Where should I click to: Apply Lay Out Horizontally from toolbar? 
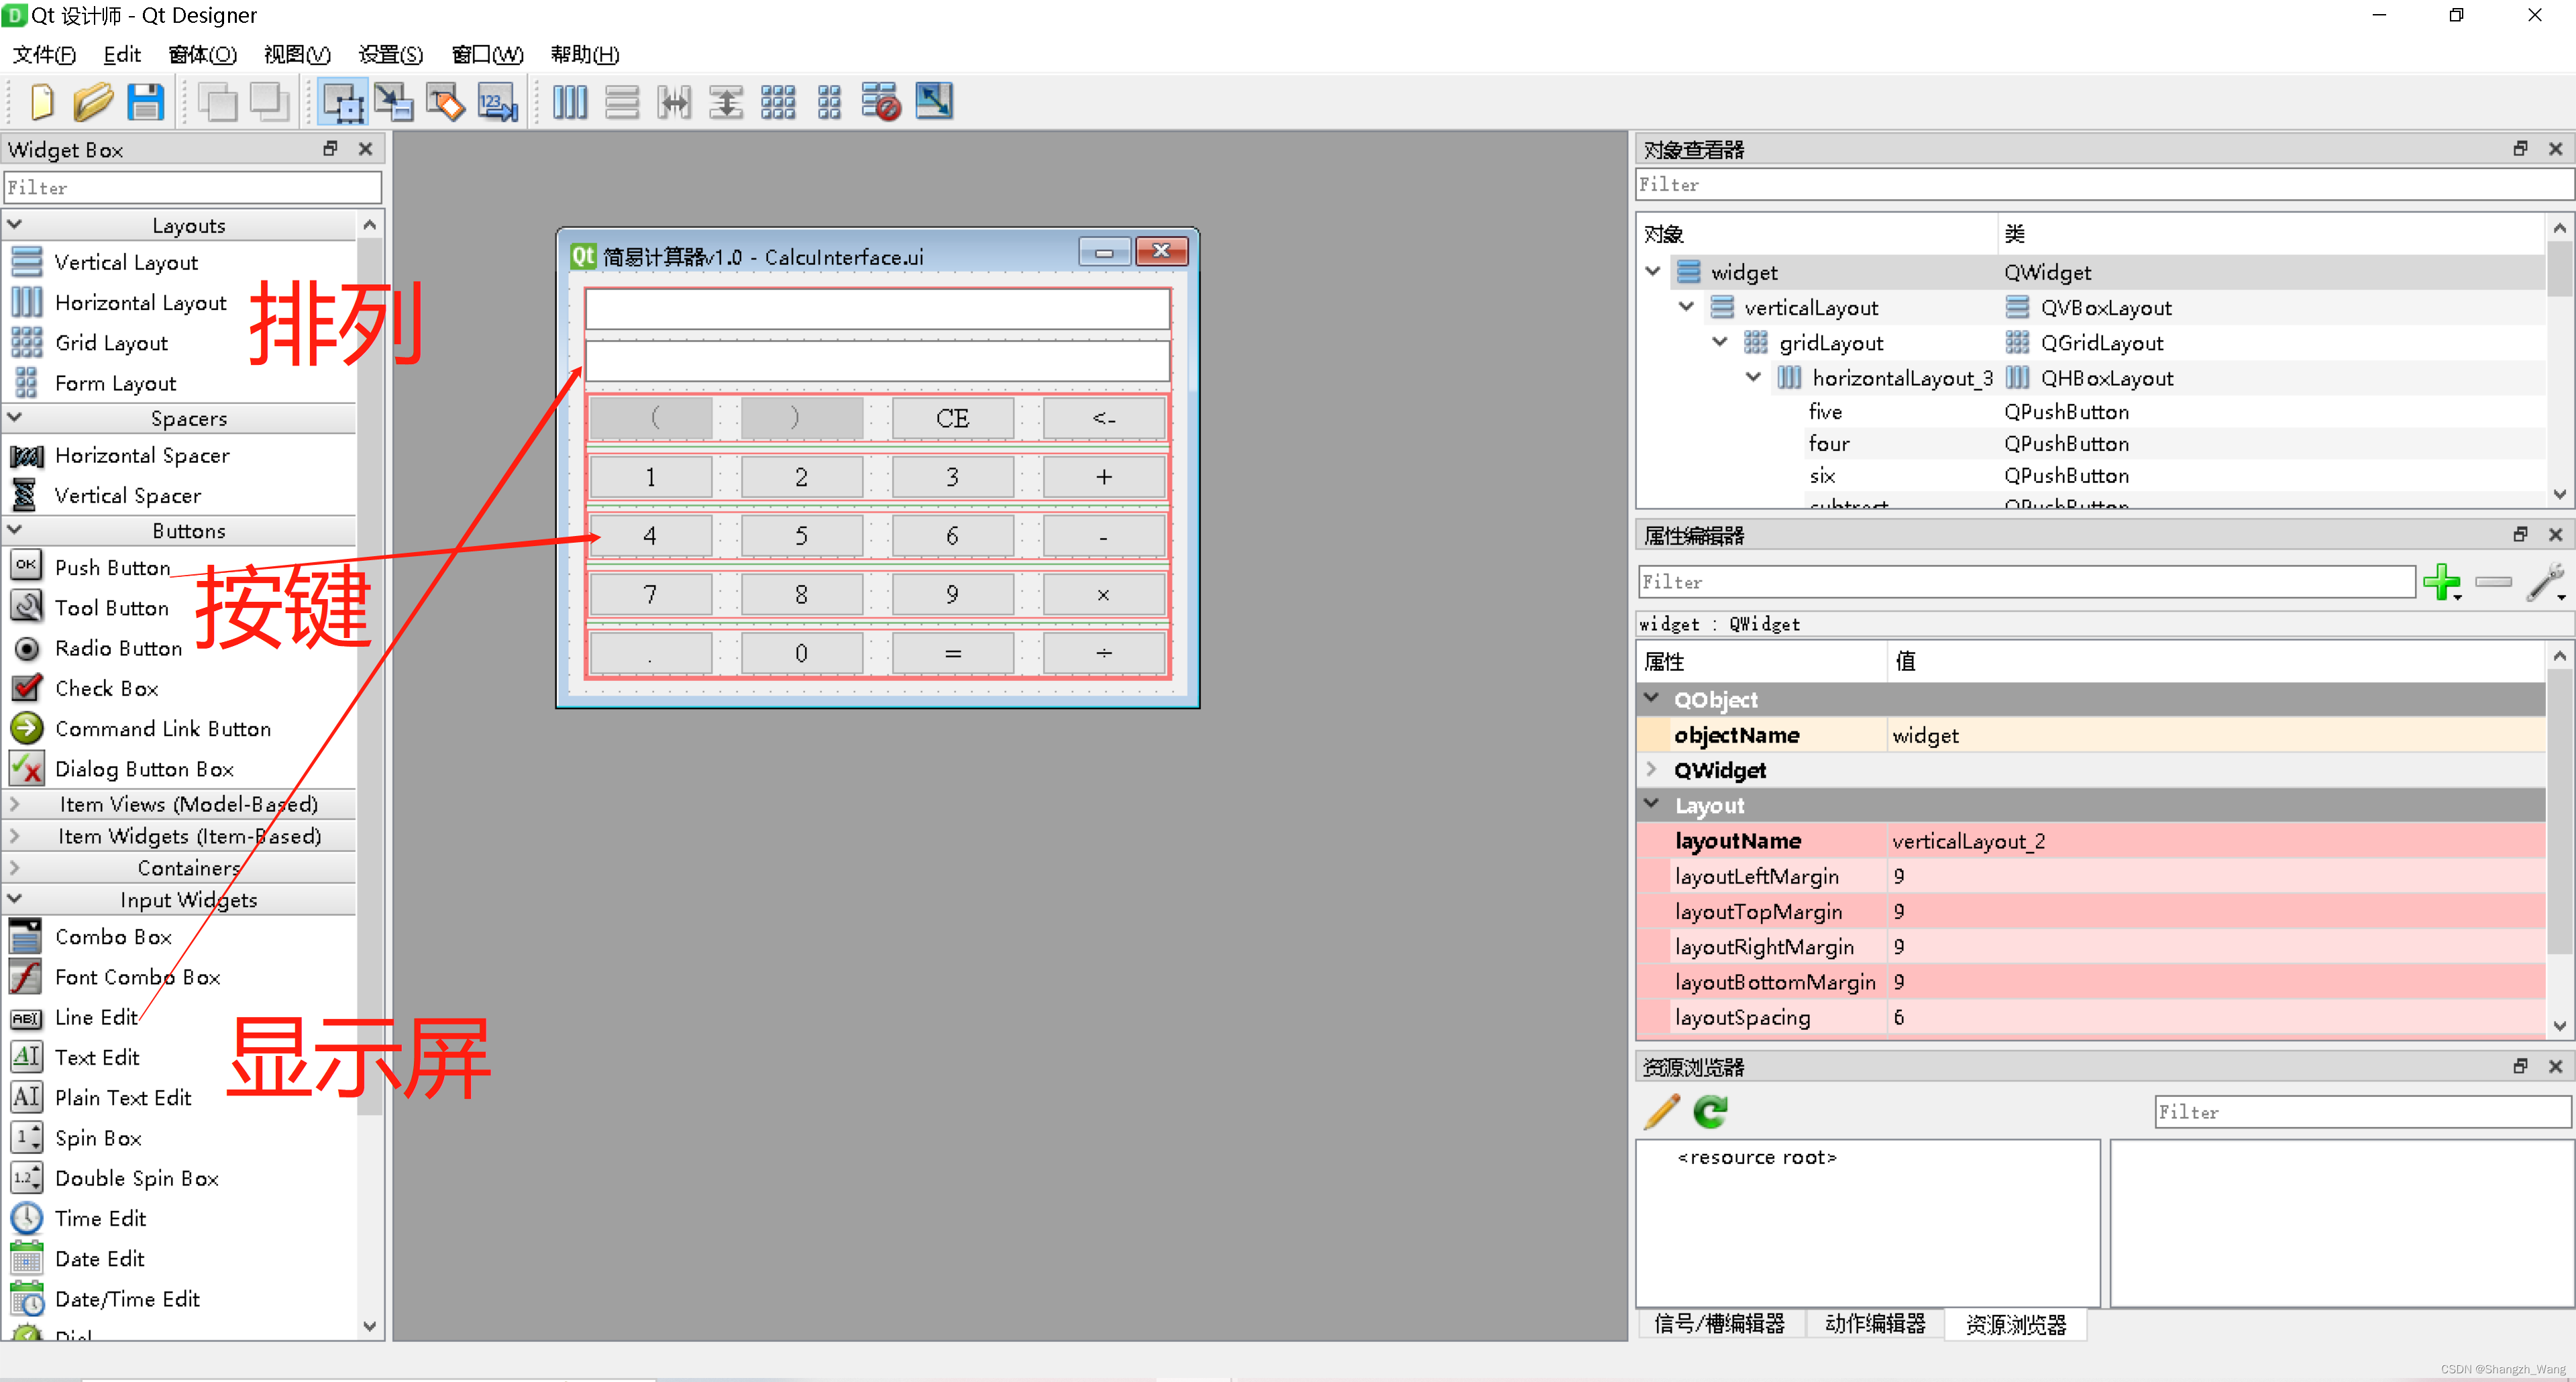coord(570,102)
